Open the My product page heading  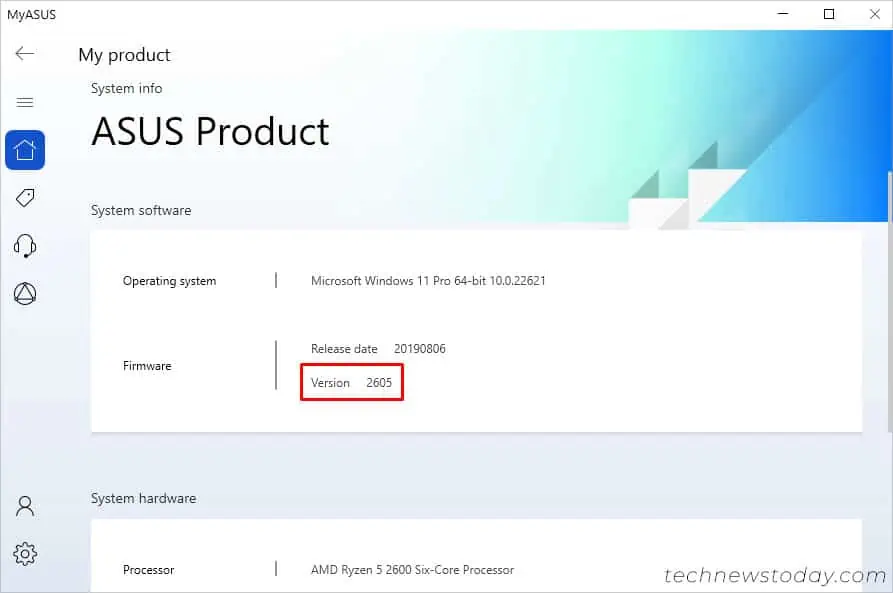pyautogui.click(x=124, y=55)
